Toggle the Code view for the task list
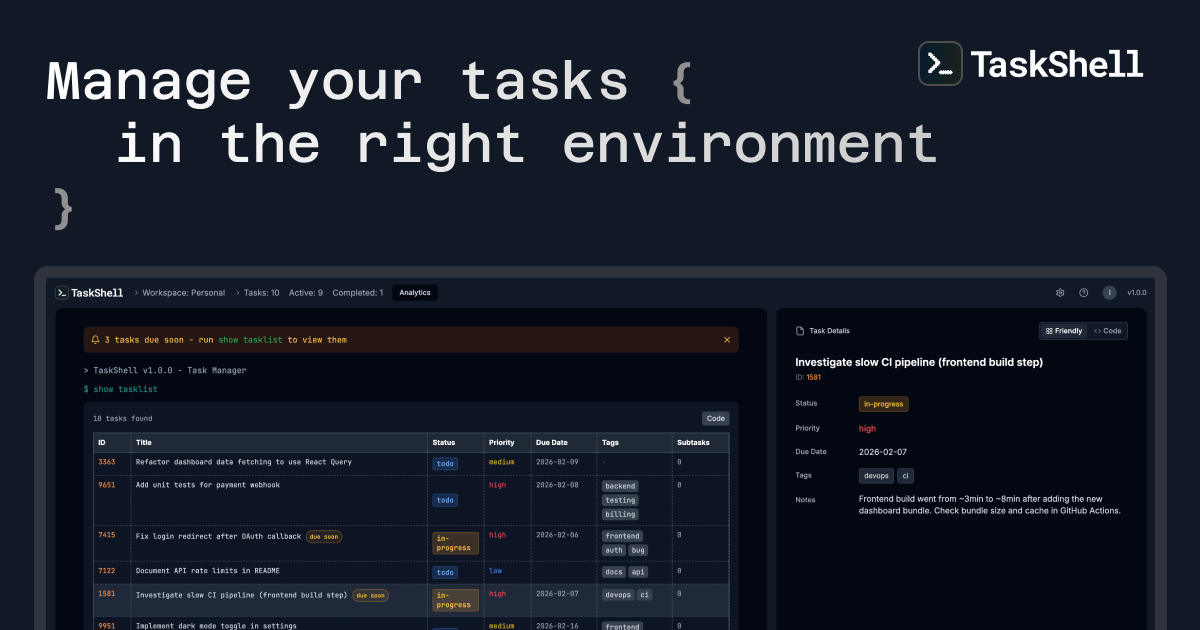 [715, 418]
